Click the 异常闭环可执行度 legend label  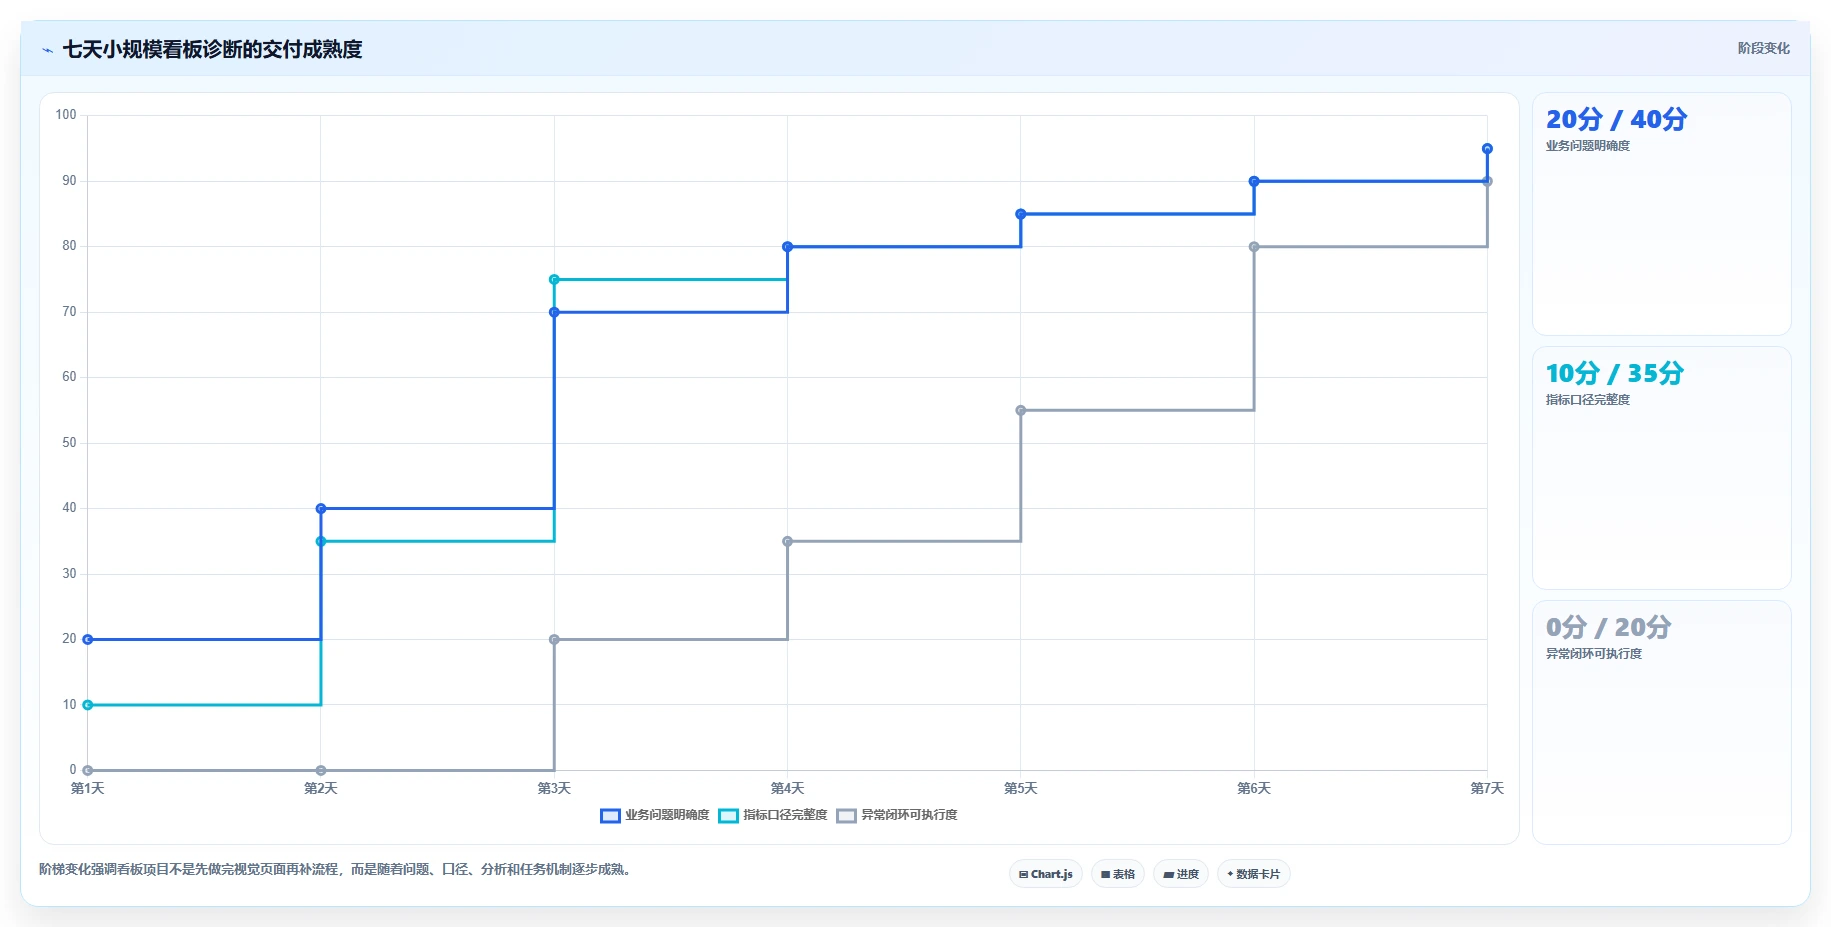coord(909,815)
